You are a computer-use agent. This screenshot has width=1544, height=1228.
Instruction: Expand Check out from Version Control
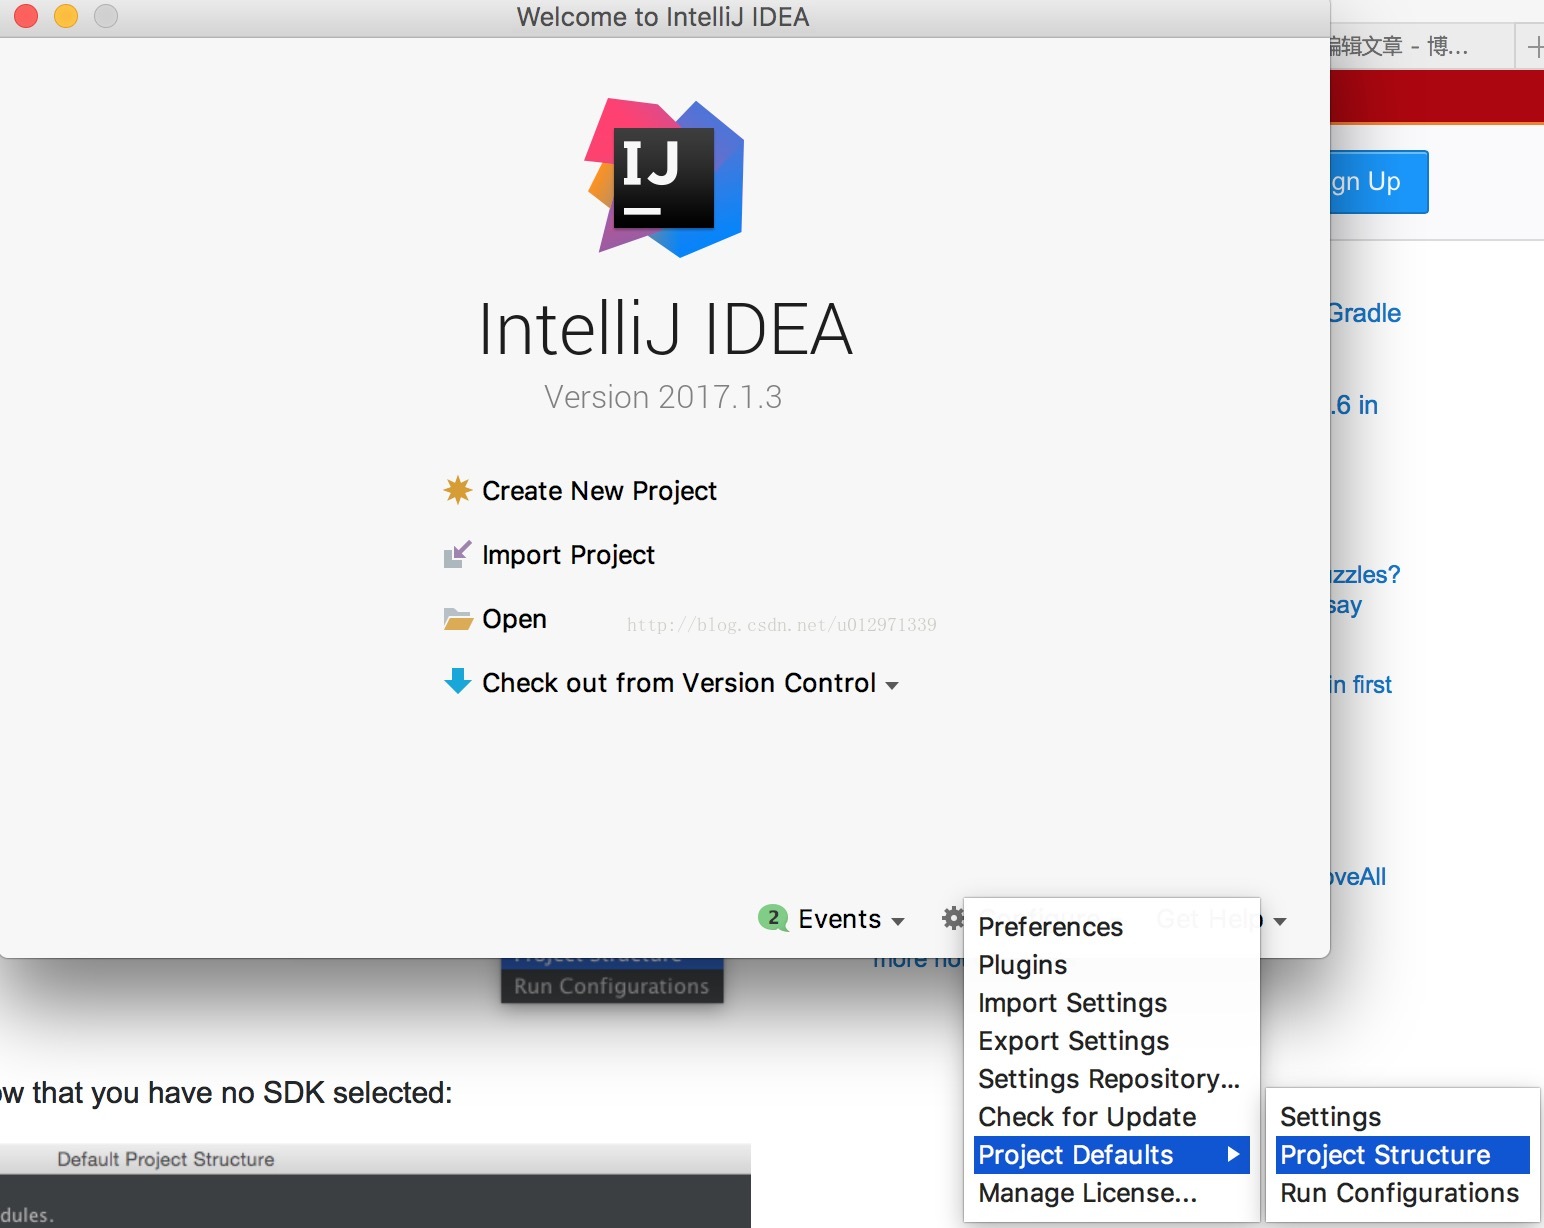click(690, 683)
